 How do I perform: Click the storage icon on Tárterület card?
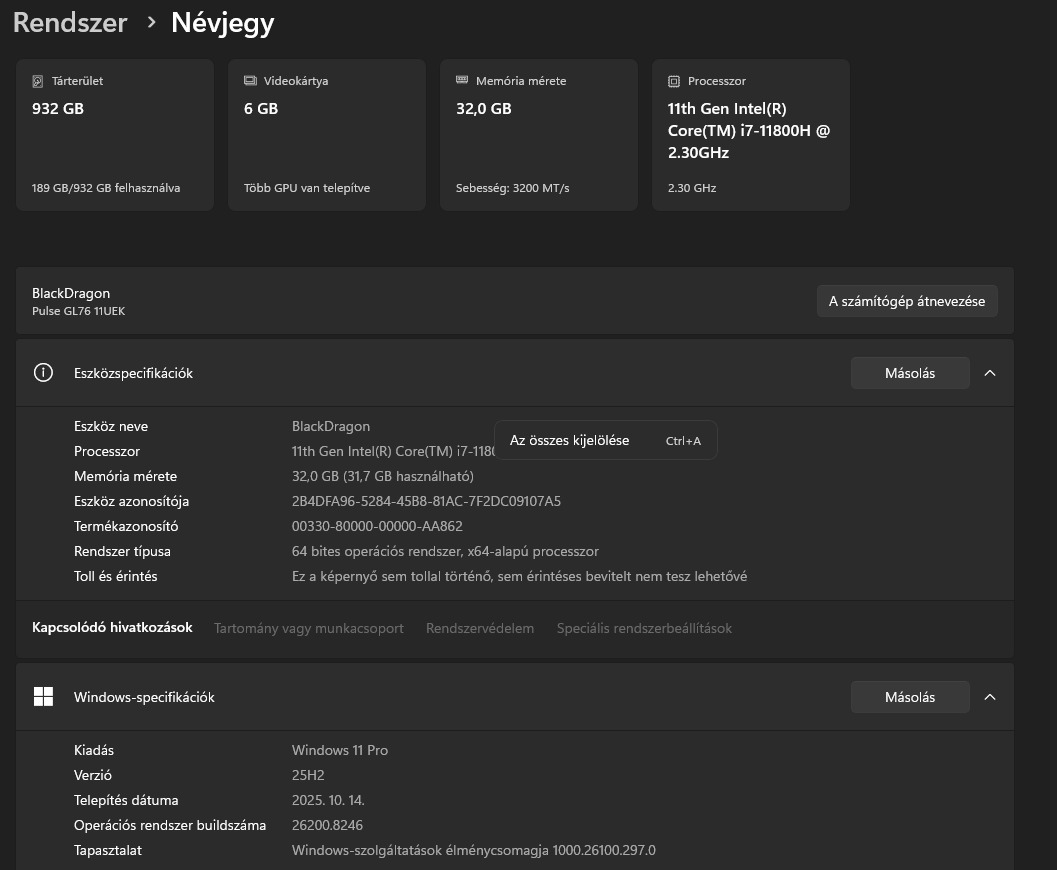(38, 81)
